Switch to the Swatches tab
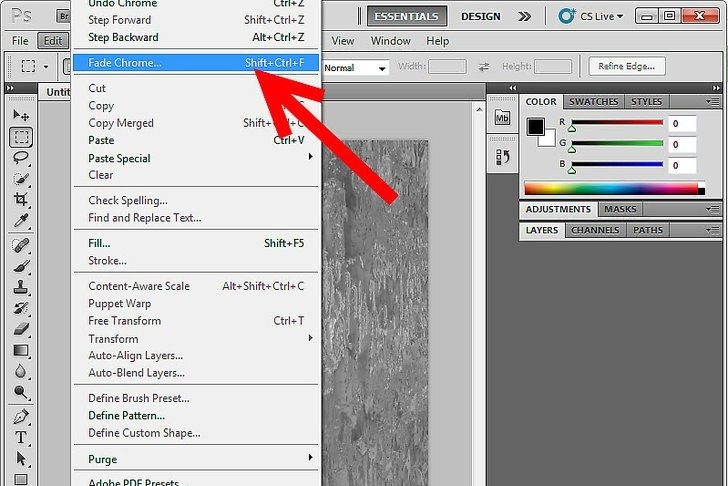Image resolution: width=728 pixels, height=486 pixels. tap(592, 102)
